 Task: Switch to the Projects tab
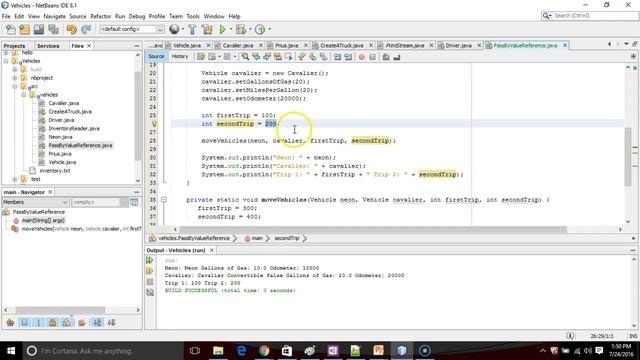tap(15, 46)
